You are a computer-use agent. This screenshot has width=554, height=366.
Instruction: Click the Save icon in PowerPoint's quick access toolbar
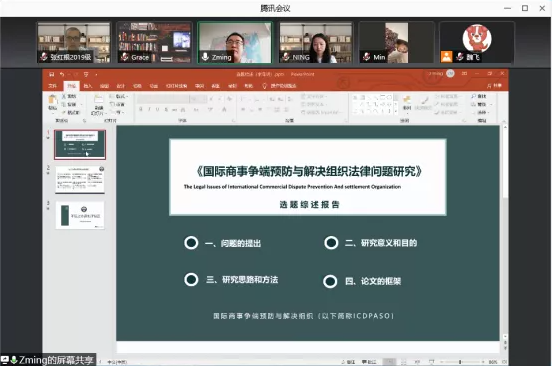(x=52, y=74)
